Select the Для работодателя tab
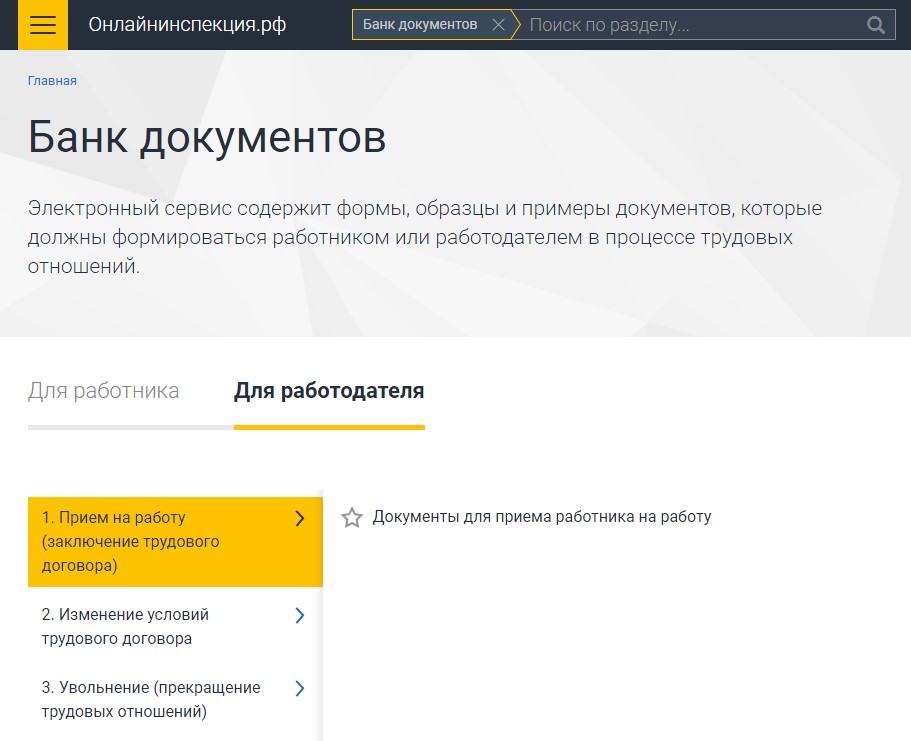Screen dimensions: 911x741 [x=329, y=391]
